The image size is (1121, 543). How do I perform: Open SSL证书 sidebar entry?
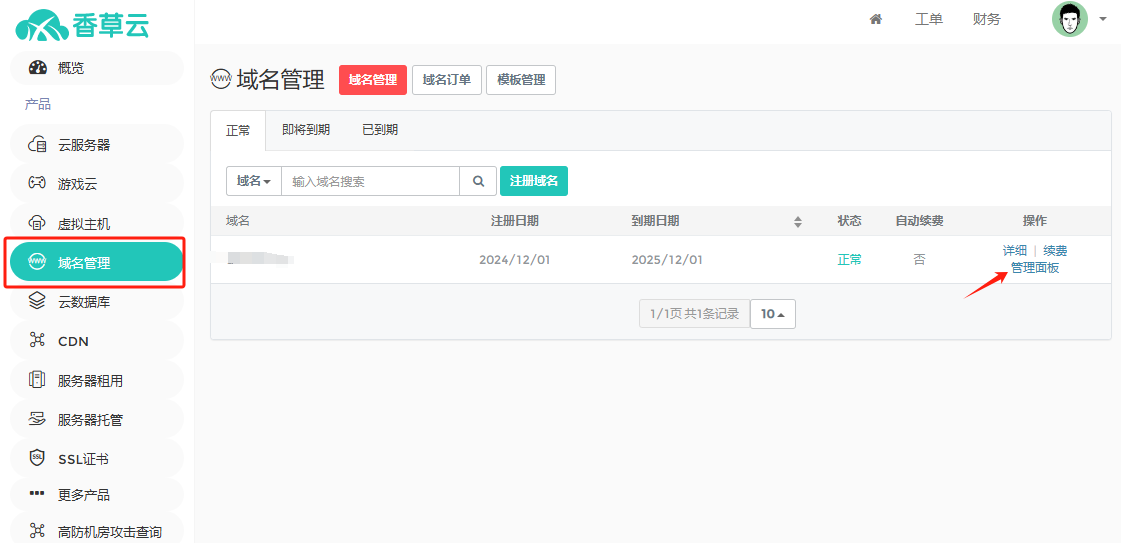point(97,459)
